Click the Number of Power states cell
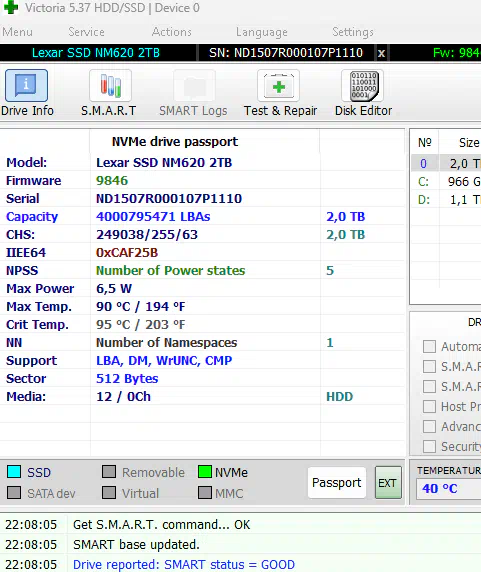481x572 pixels. (170, 270)
